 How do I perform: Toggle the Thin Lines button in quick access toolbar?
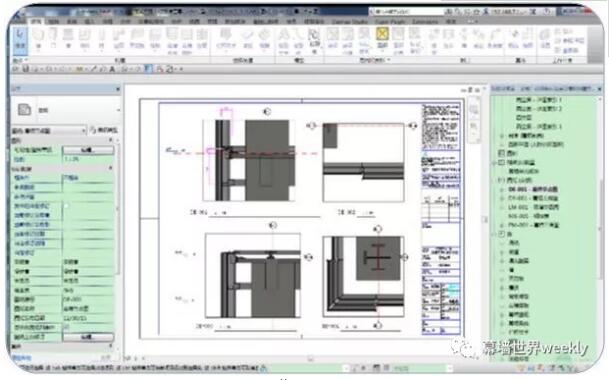pos(148,69)
